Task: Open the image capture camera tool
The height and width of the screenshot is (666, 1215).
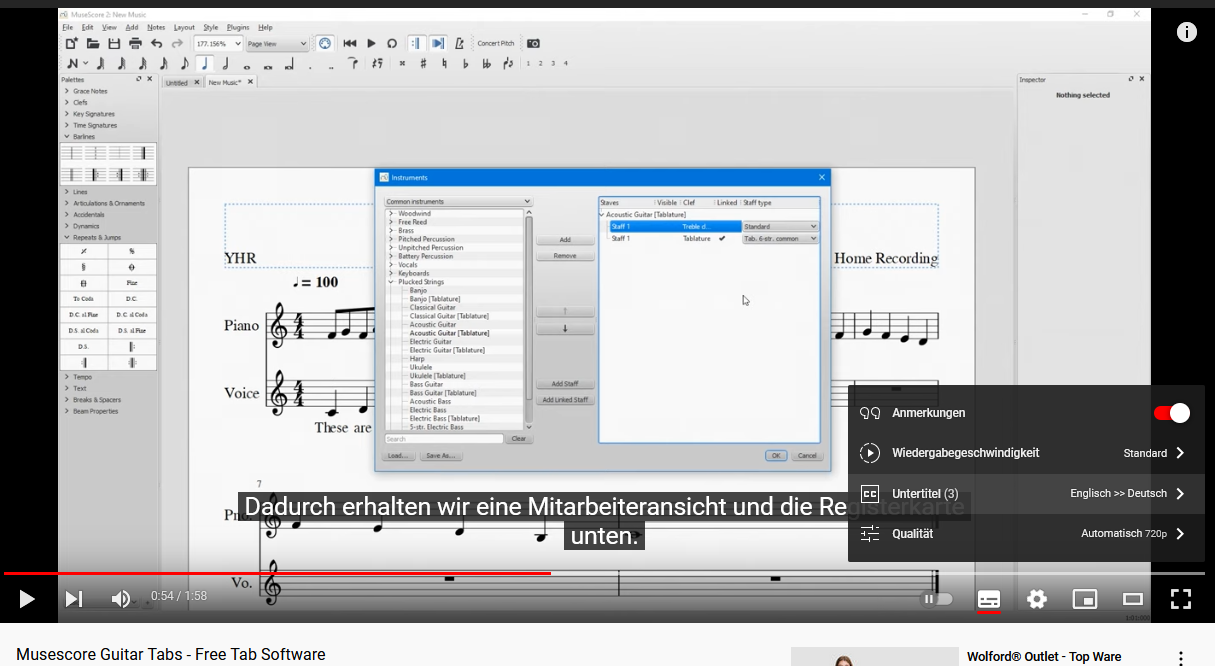Action: [x=533, y=43]
